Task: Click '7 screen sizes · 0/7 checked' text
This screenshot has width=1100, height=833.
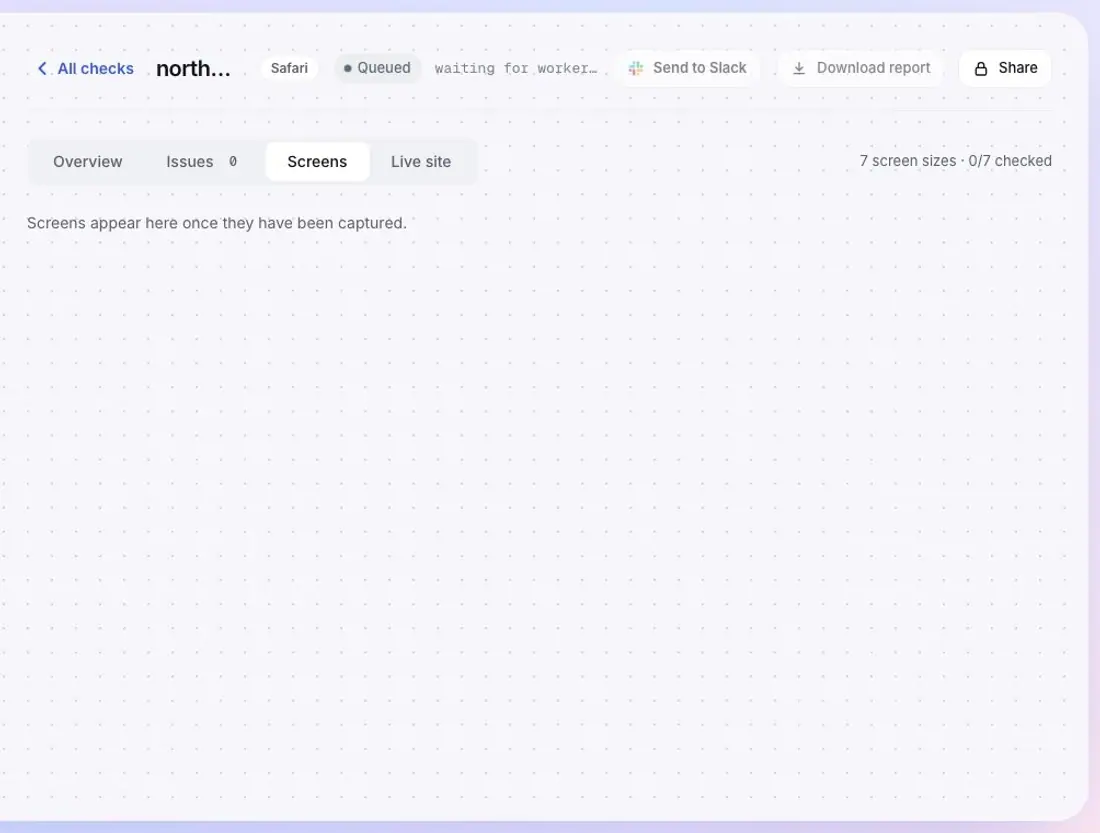Action: point(955,161)
